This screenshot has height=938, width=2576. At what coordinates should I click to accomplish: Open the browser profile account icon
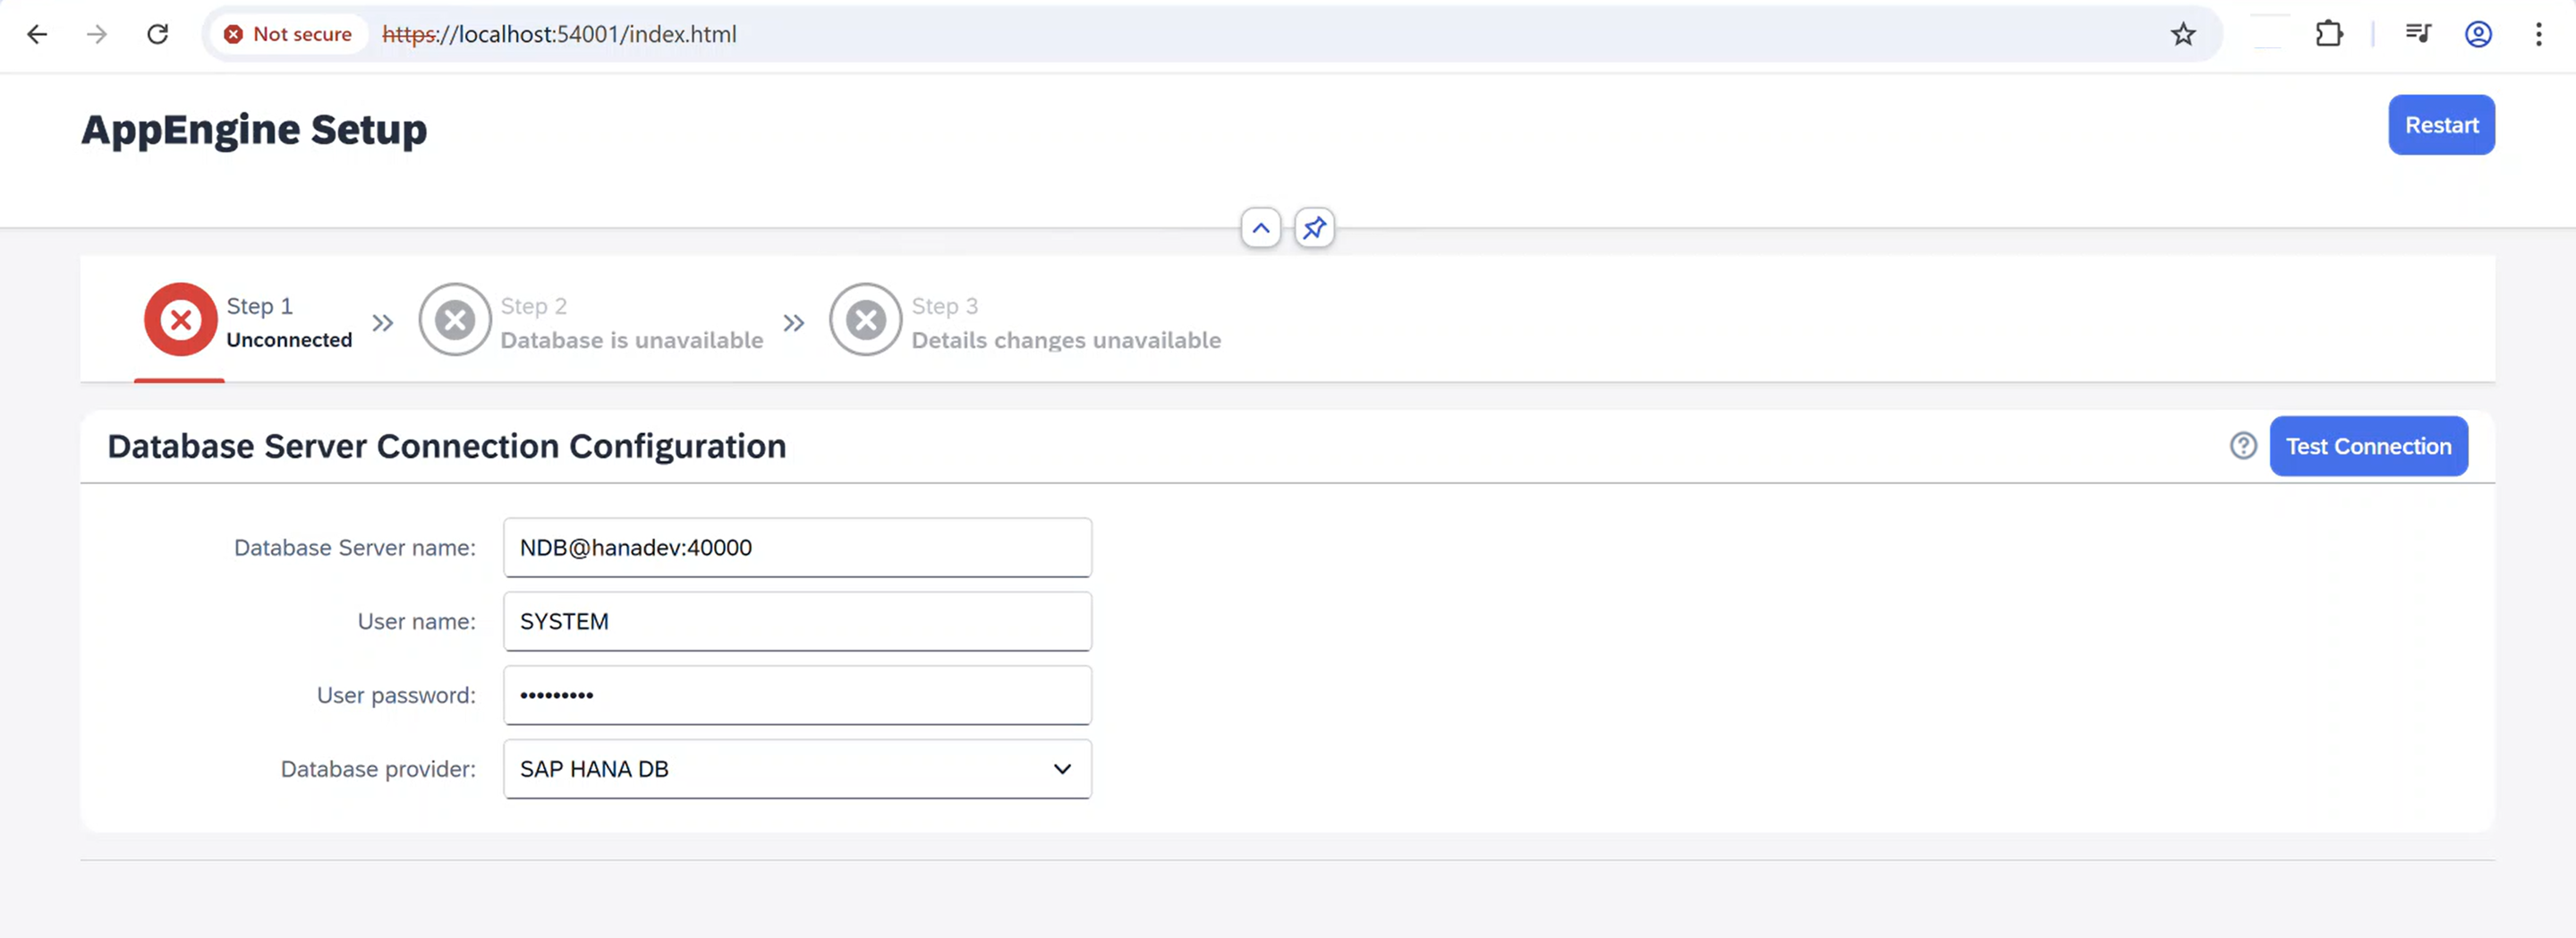click(2478, 33)
